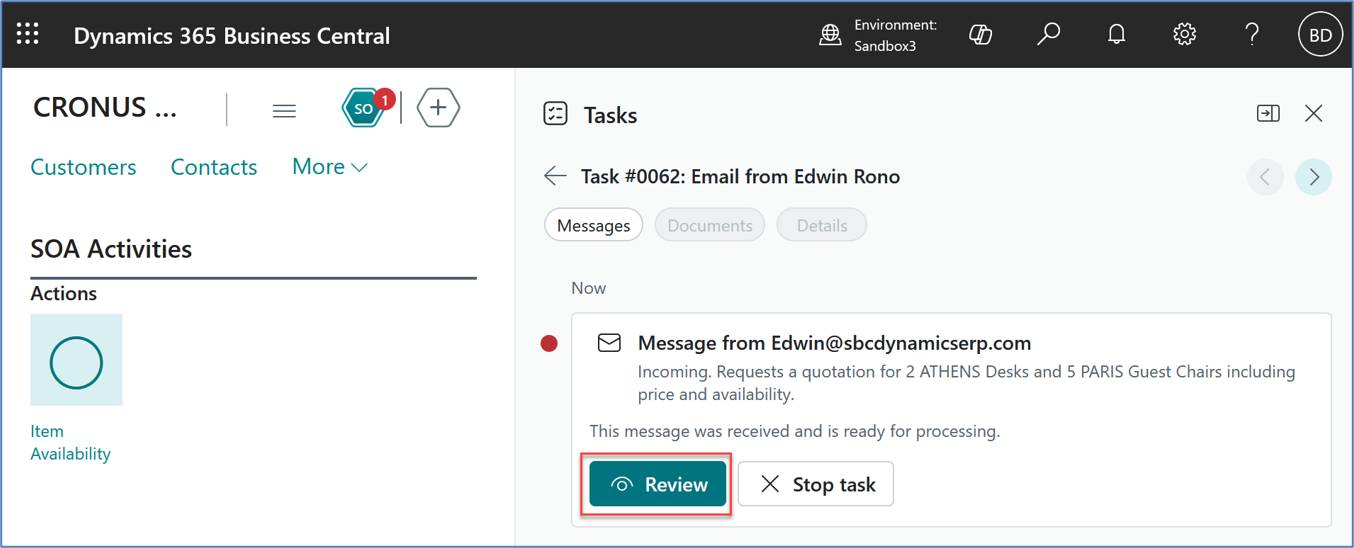This screenshot has height=548, width=1354.
Task: Go to next task chevron
Action: coord(1314,177)
